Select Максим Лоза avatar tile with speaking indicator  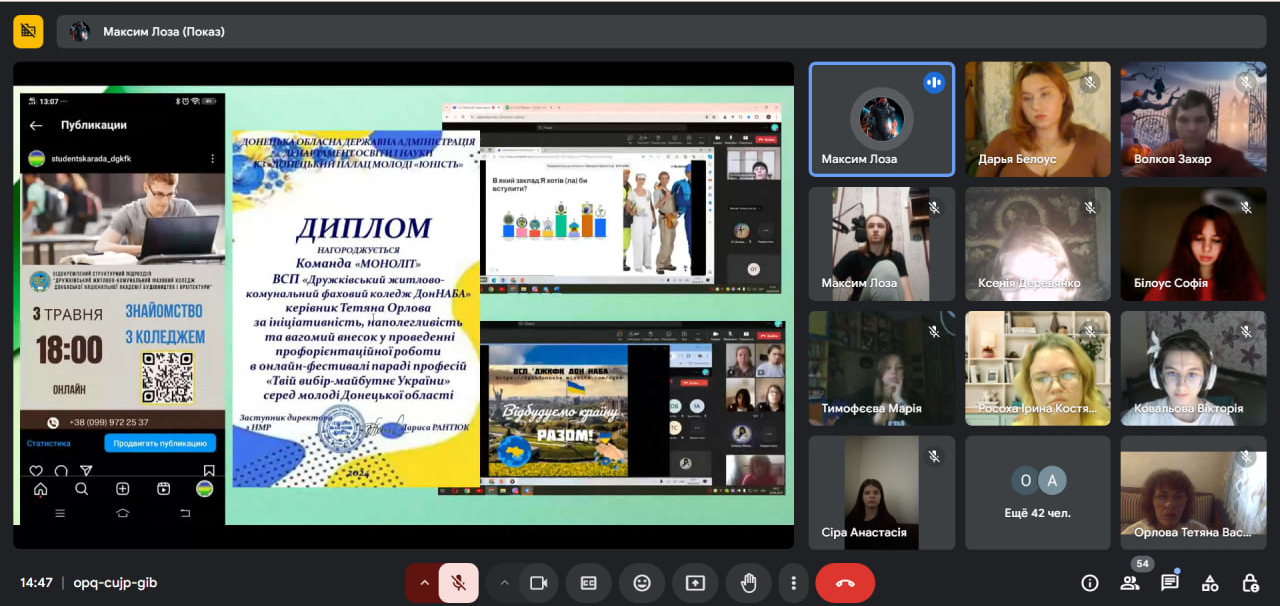(x=881, y=119)
